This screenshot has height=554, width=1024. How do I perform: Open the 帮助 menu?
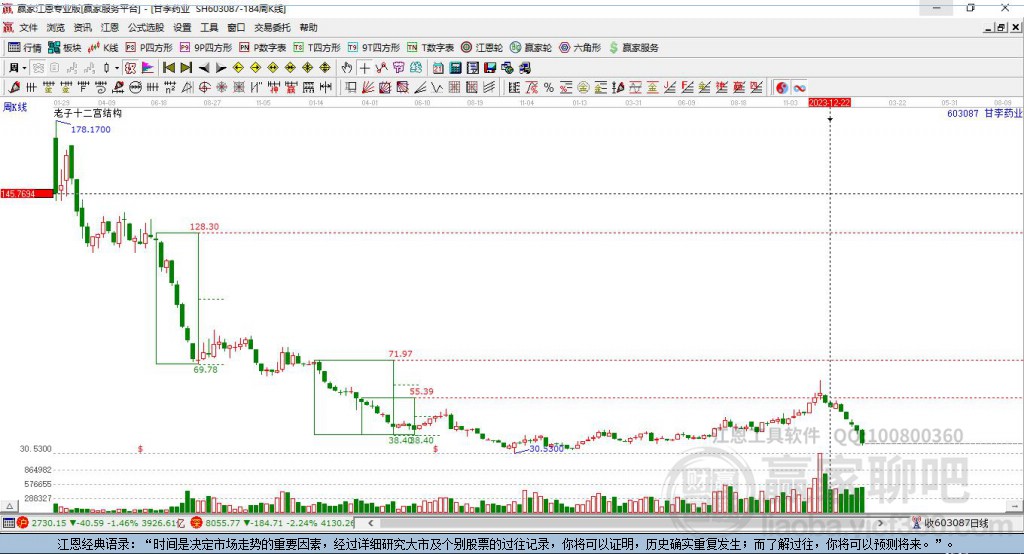tap(308, 27)
